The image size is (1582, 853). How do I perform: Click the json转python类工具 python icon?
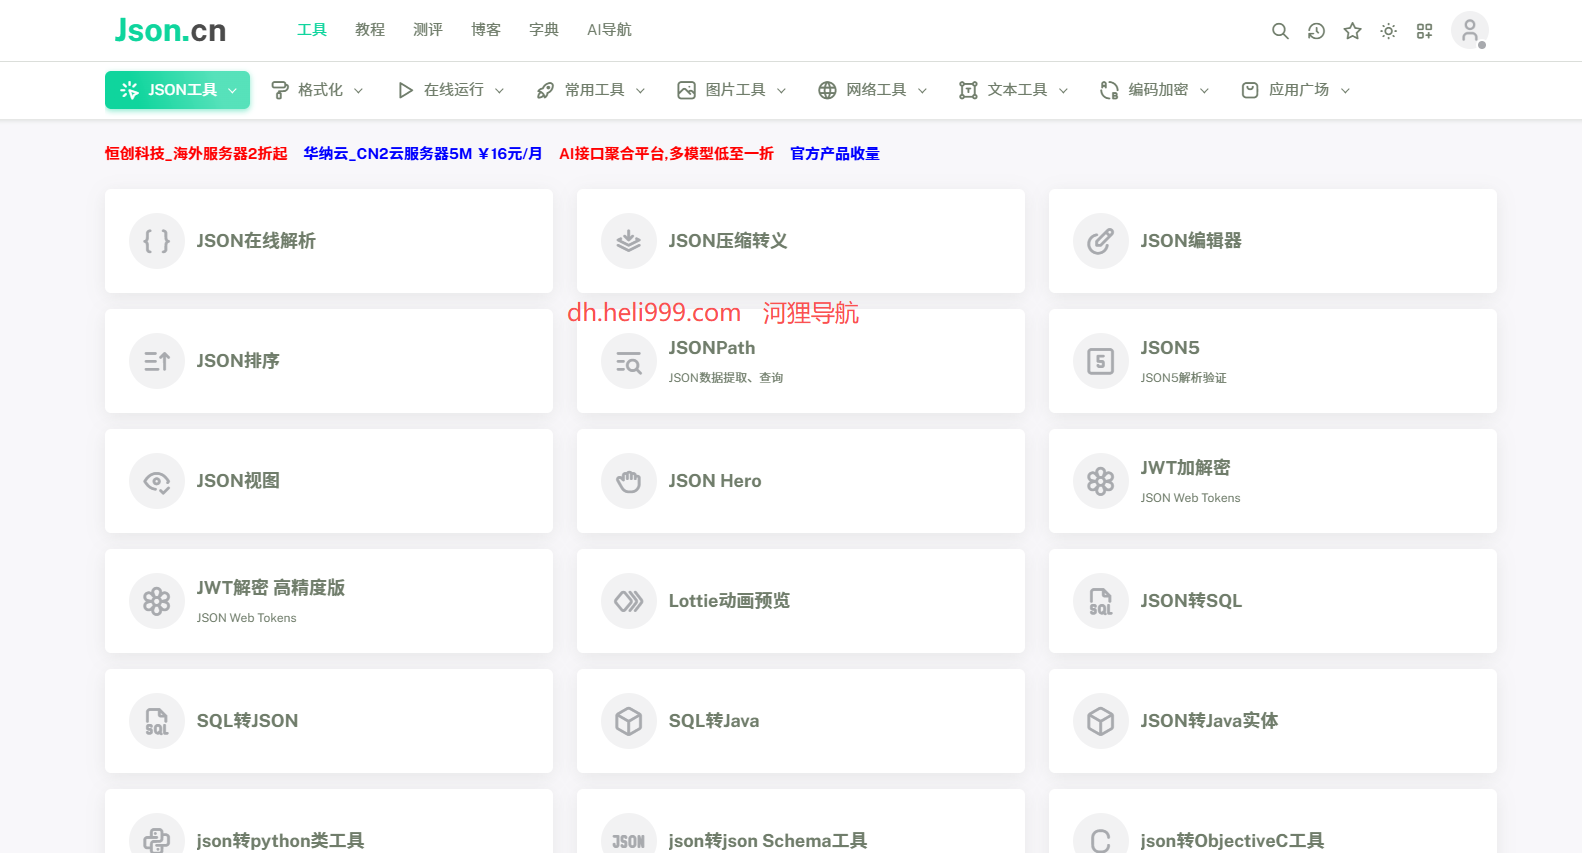coord(157,834)
